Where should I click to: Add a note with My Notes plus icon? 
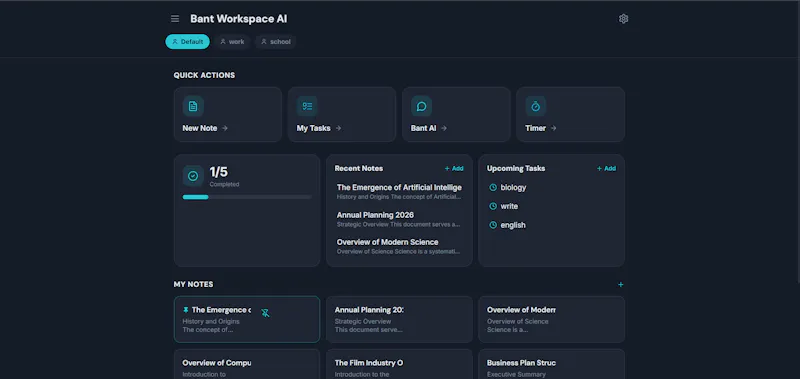coord(621,285)
